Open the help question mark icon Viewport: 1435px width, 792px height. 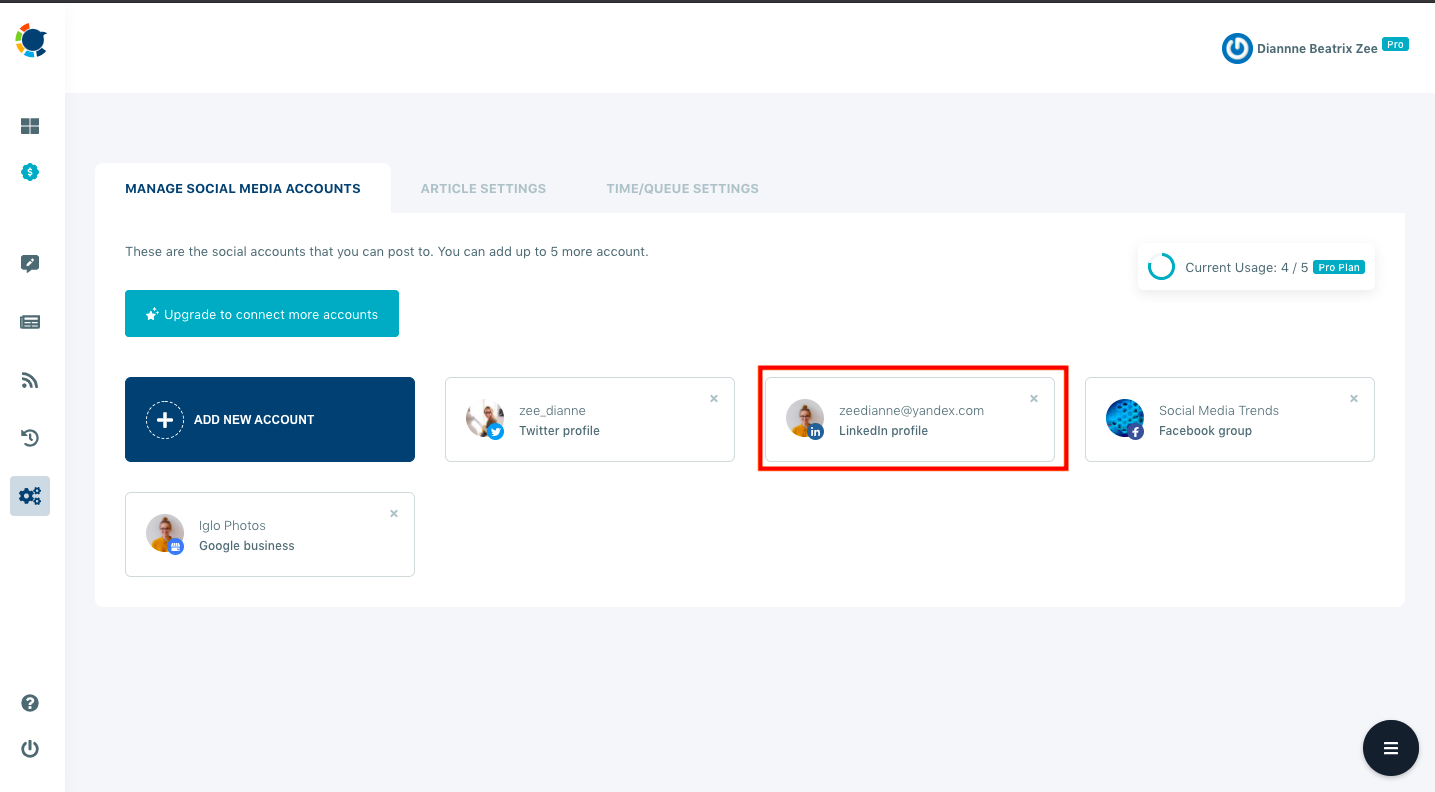(30, 703)
